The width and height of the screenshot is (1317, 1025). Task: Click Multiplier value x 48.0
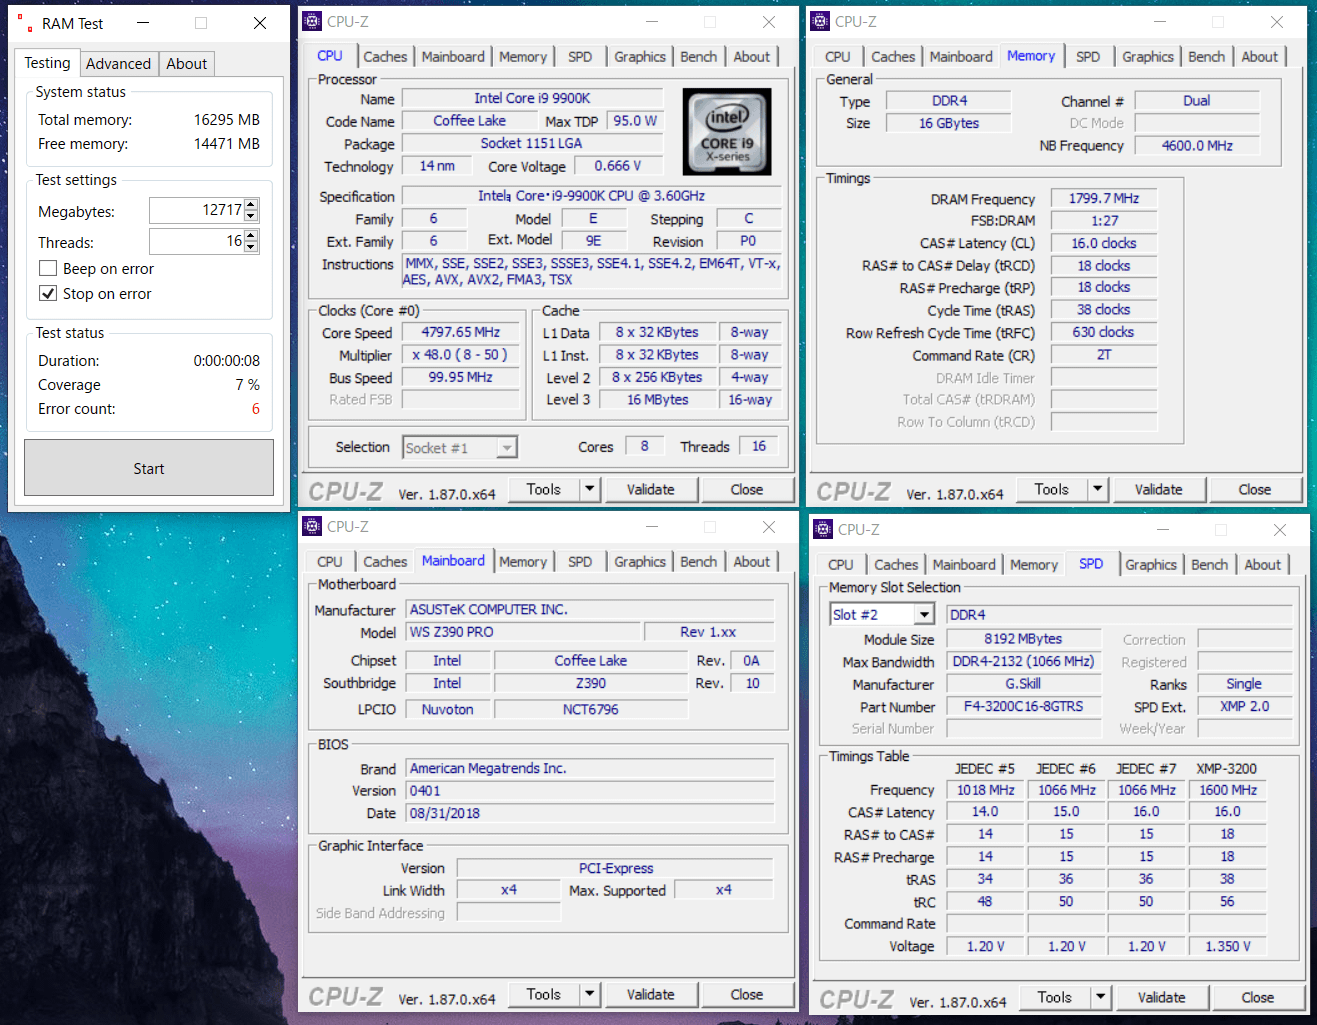coord(461,355)
